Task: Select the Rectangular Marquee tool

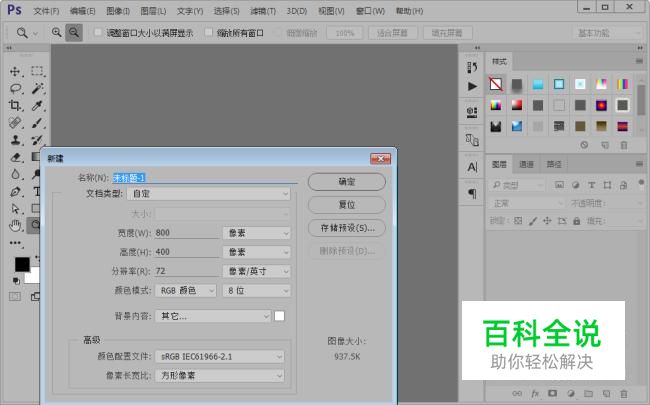Action: (37, 71)
